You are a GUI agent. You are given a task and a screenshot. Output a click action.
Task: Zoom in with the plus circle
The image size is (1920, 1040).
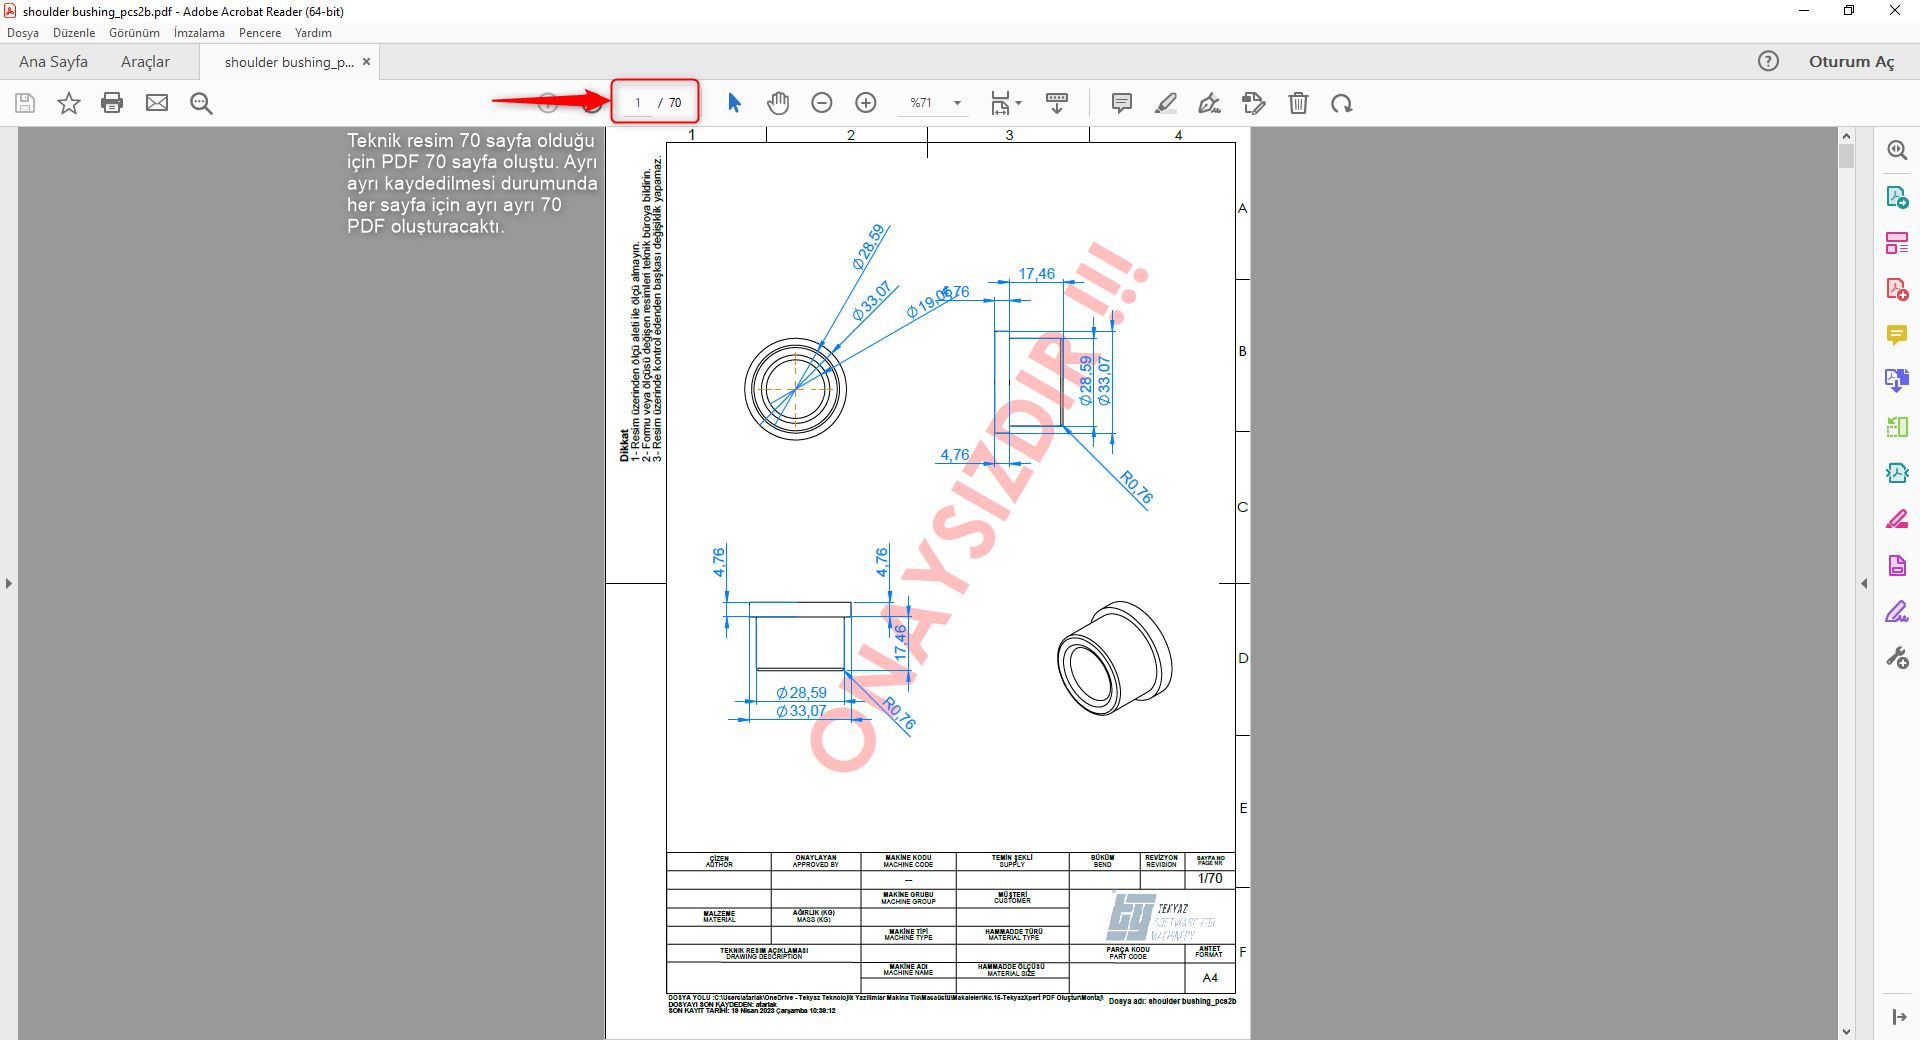pos(866,103)
